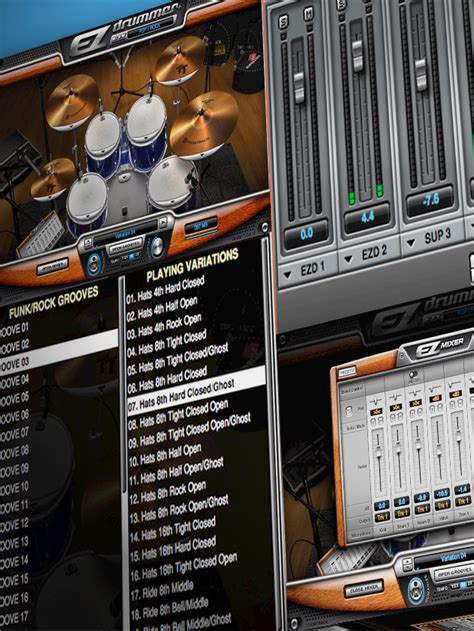The width and height of the screenshot is (474, 631).
Task: Hit the top right crash cymbal
Action: (x=180, y=60)
